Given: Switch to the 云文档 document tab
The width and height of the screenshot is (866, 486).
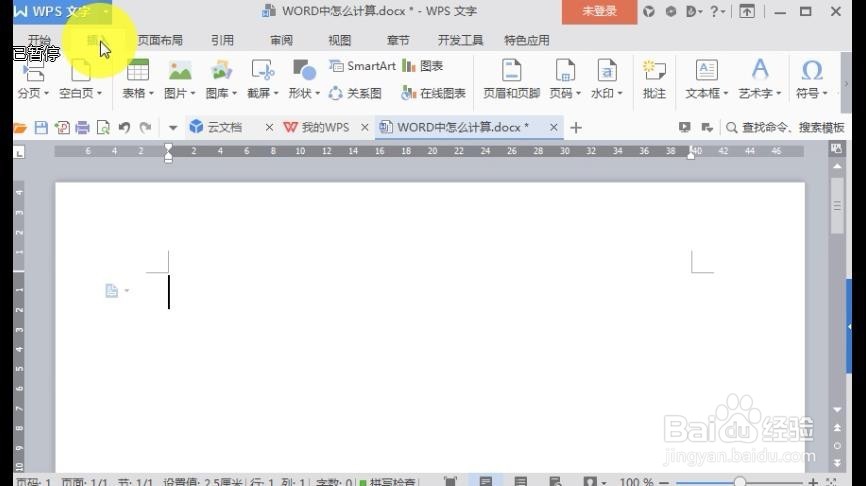Looking at the screenshot, I should [224, 128].
